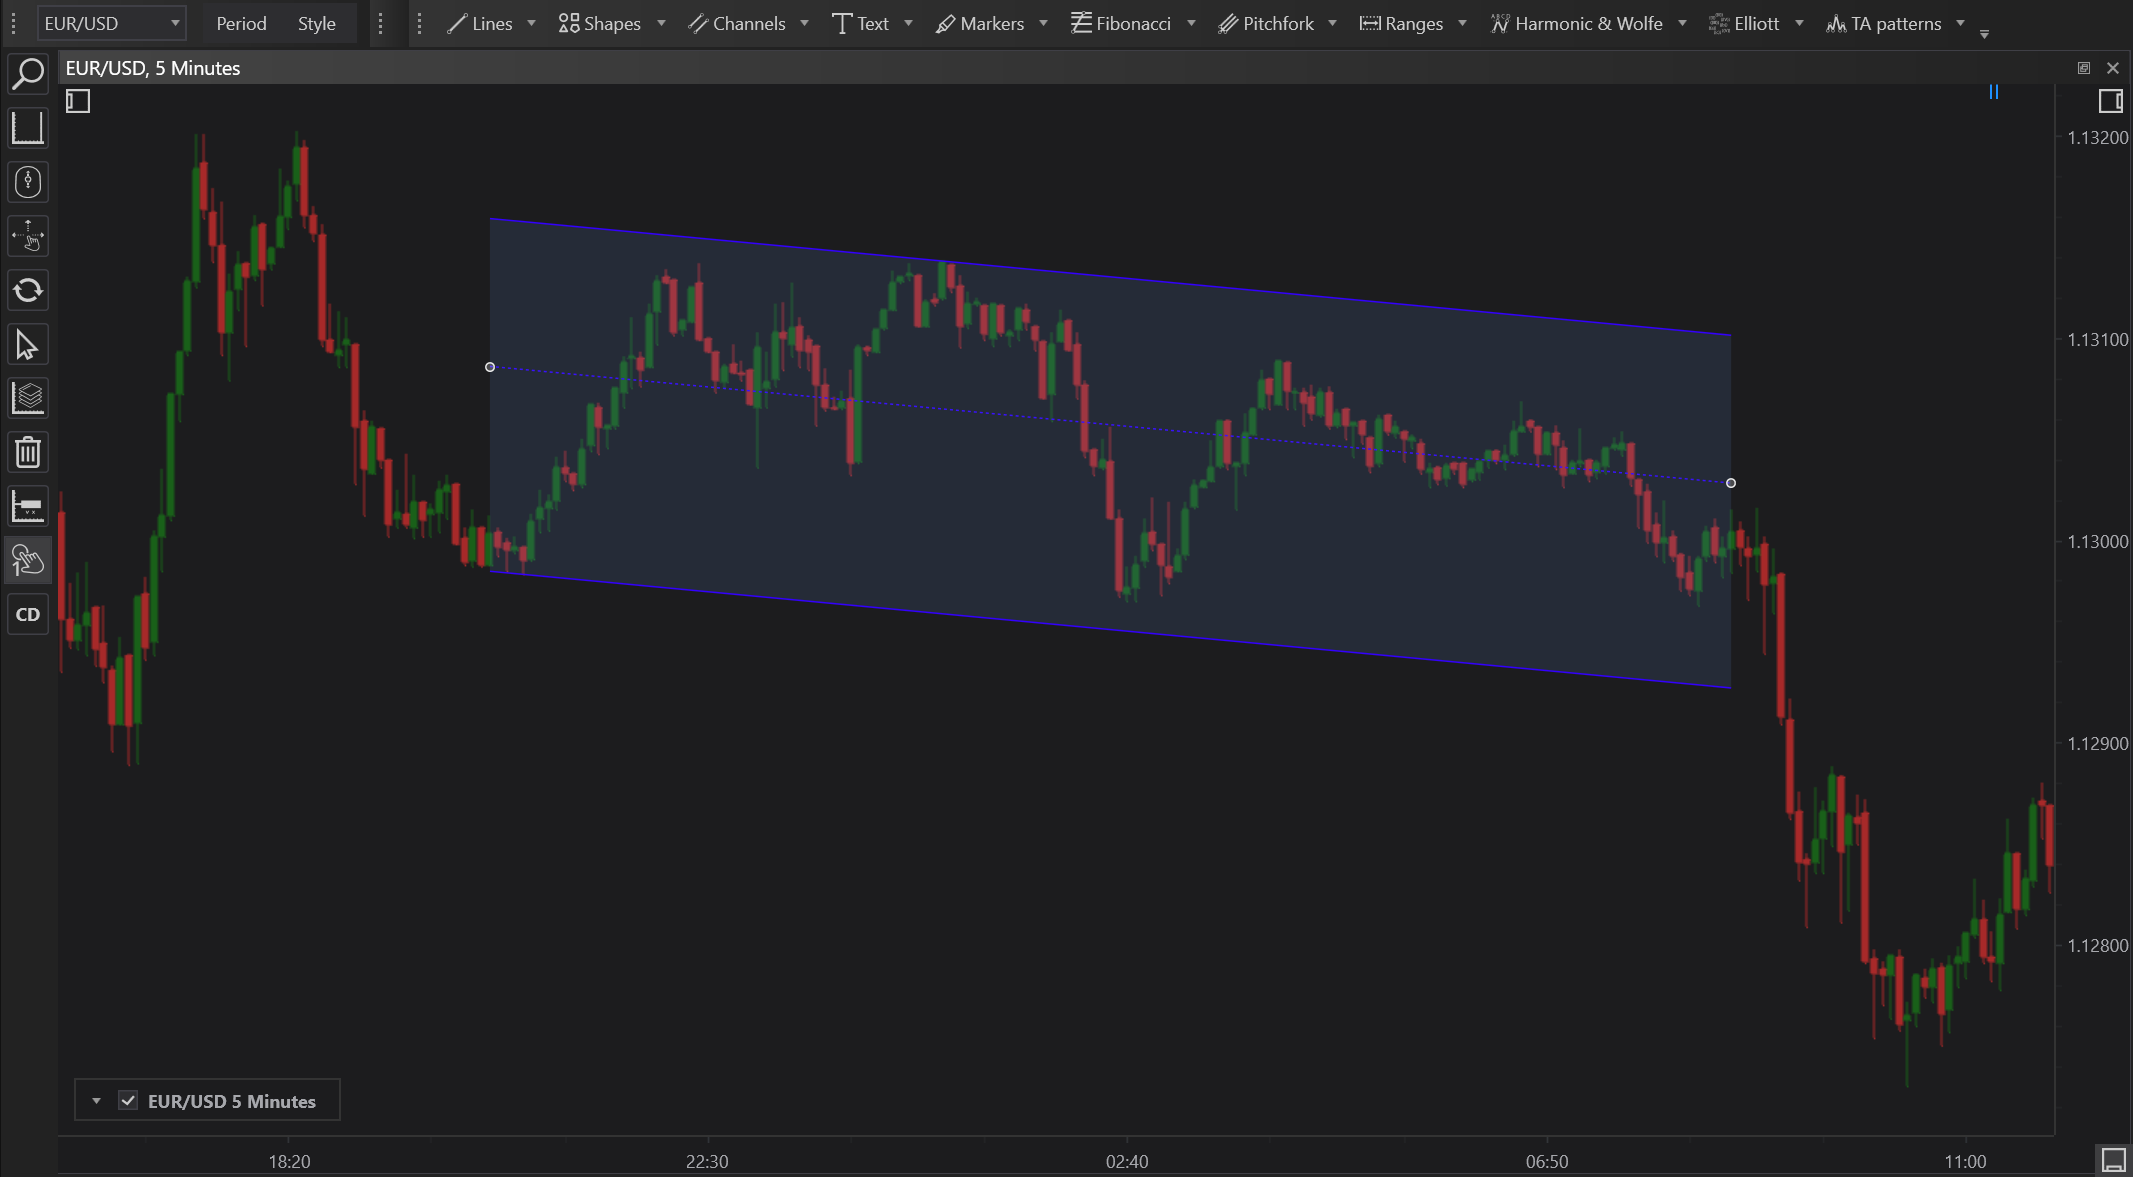The width and height of the screenshot is (2133, 1177).
Task: Toggle the left panel visibility icon
Action: [x=78, y=101]
